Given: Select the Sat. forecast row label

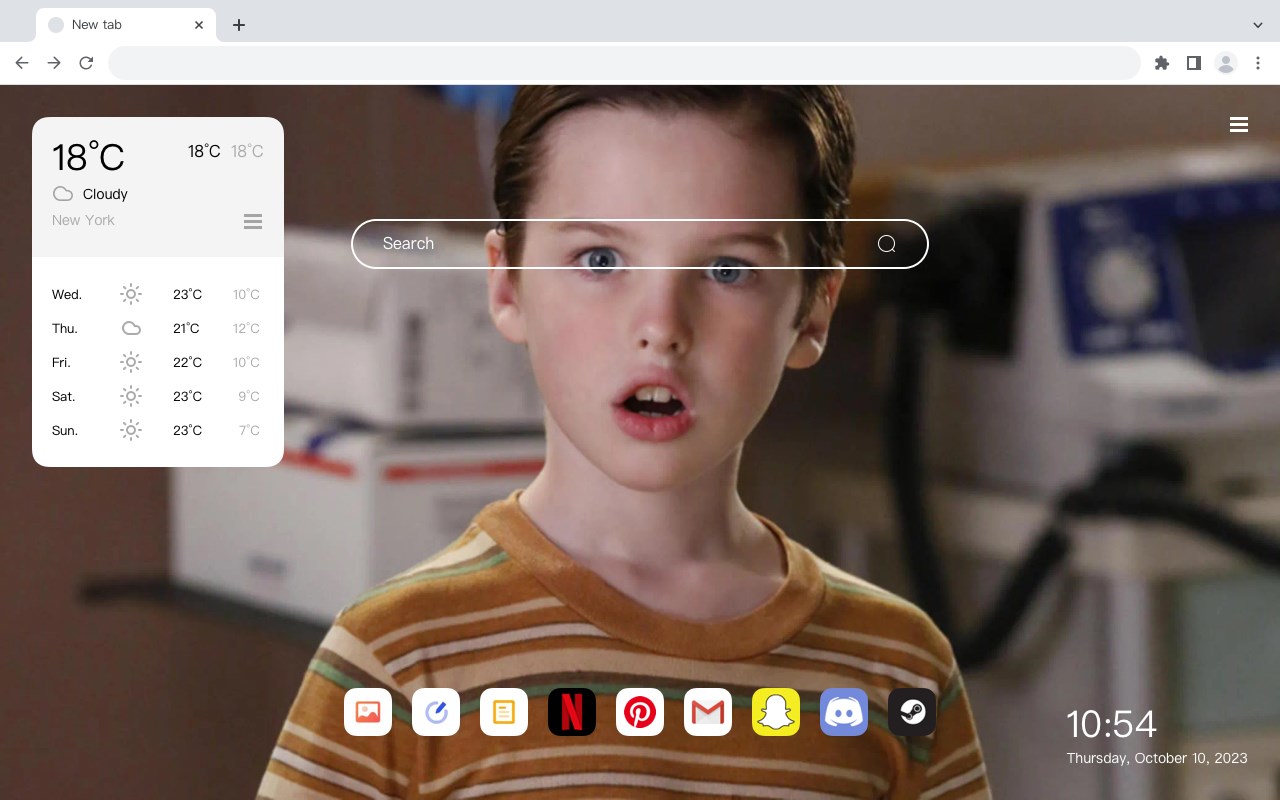Looking at the screenshot, I should (64, 396).
